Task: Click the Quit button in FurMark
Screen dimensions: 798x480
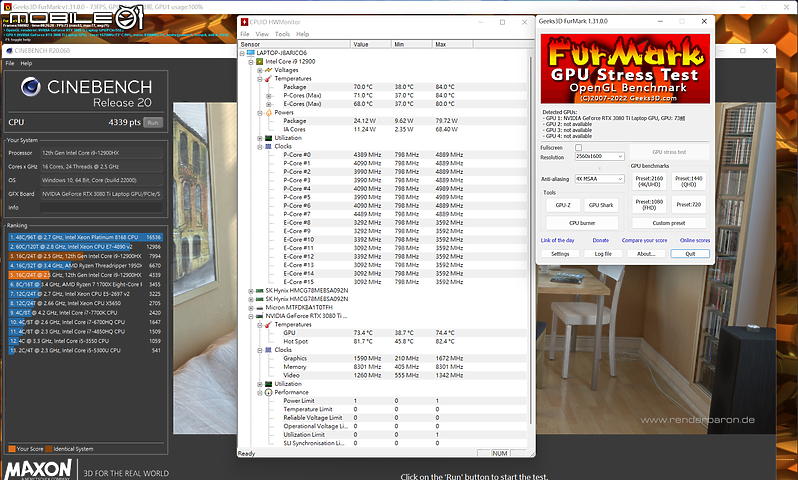Action: pyautogui.click(x=690, y=253)
